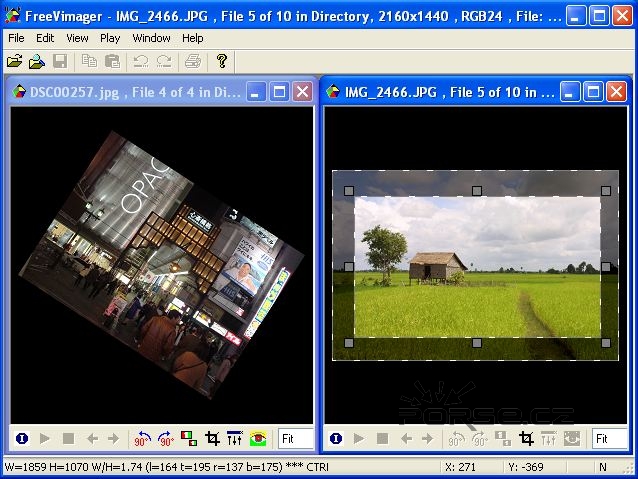Click the Help question mark icon
Viewport: 638px width, 479px height.
pyautogui.click(x=222, y=61)
